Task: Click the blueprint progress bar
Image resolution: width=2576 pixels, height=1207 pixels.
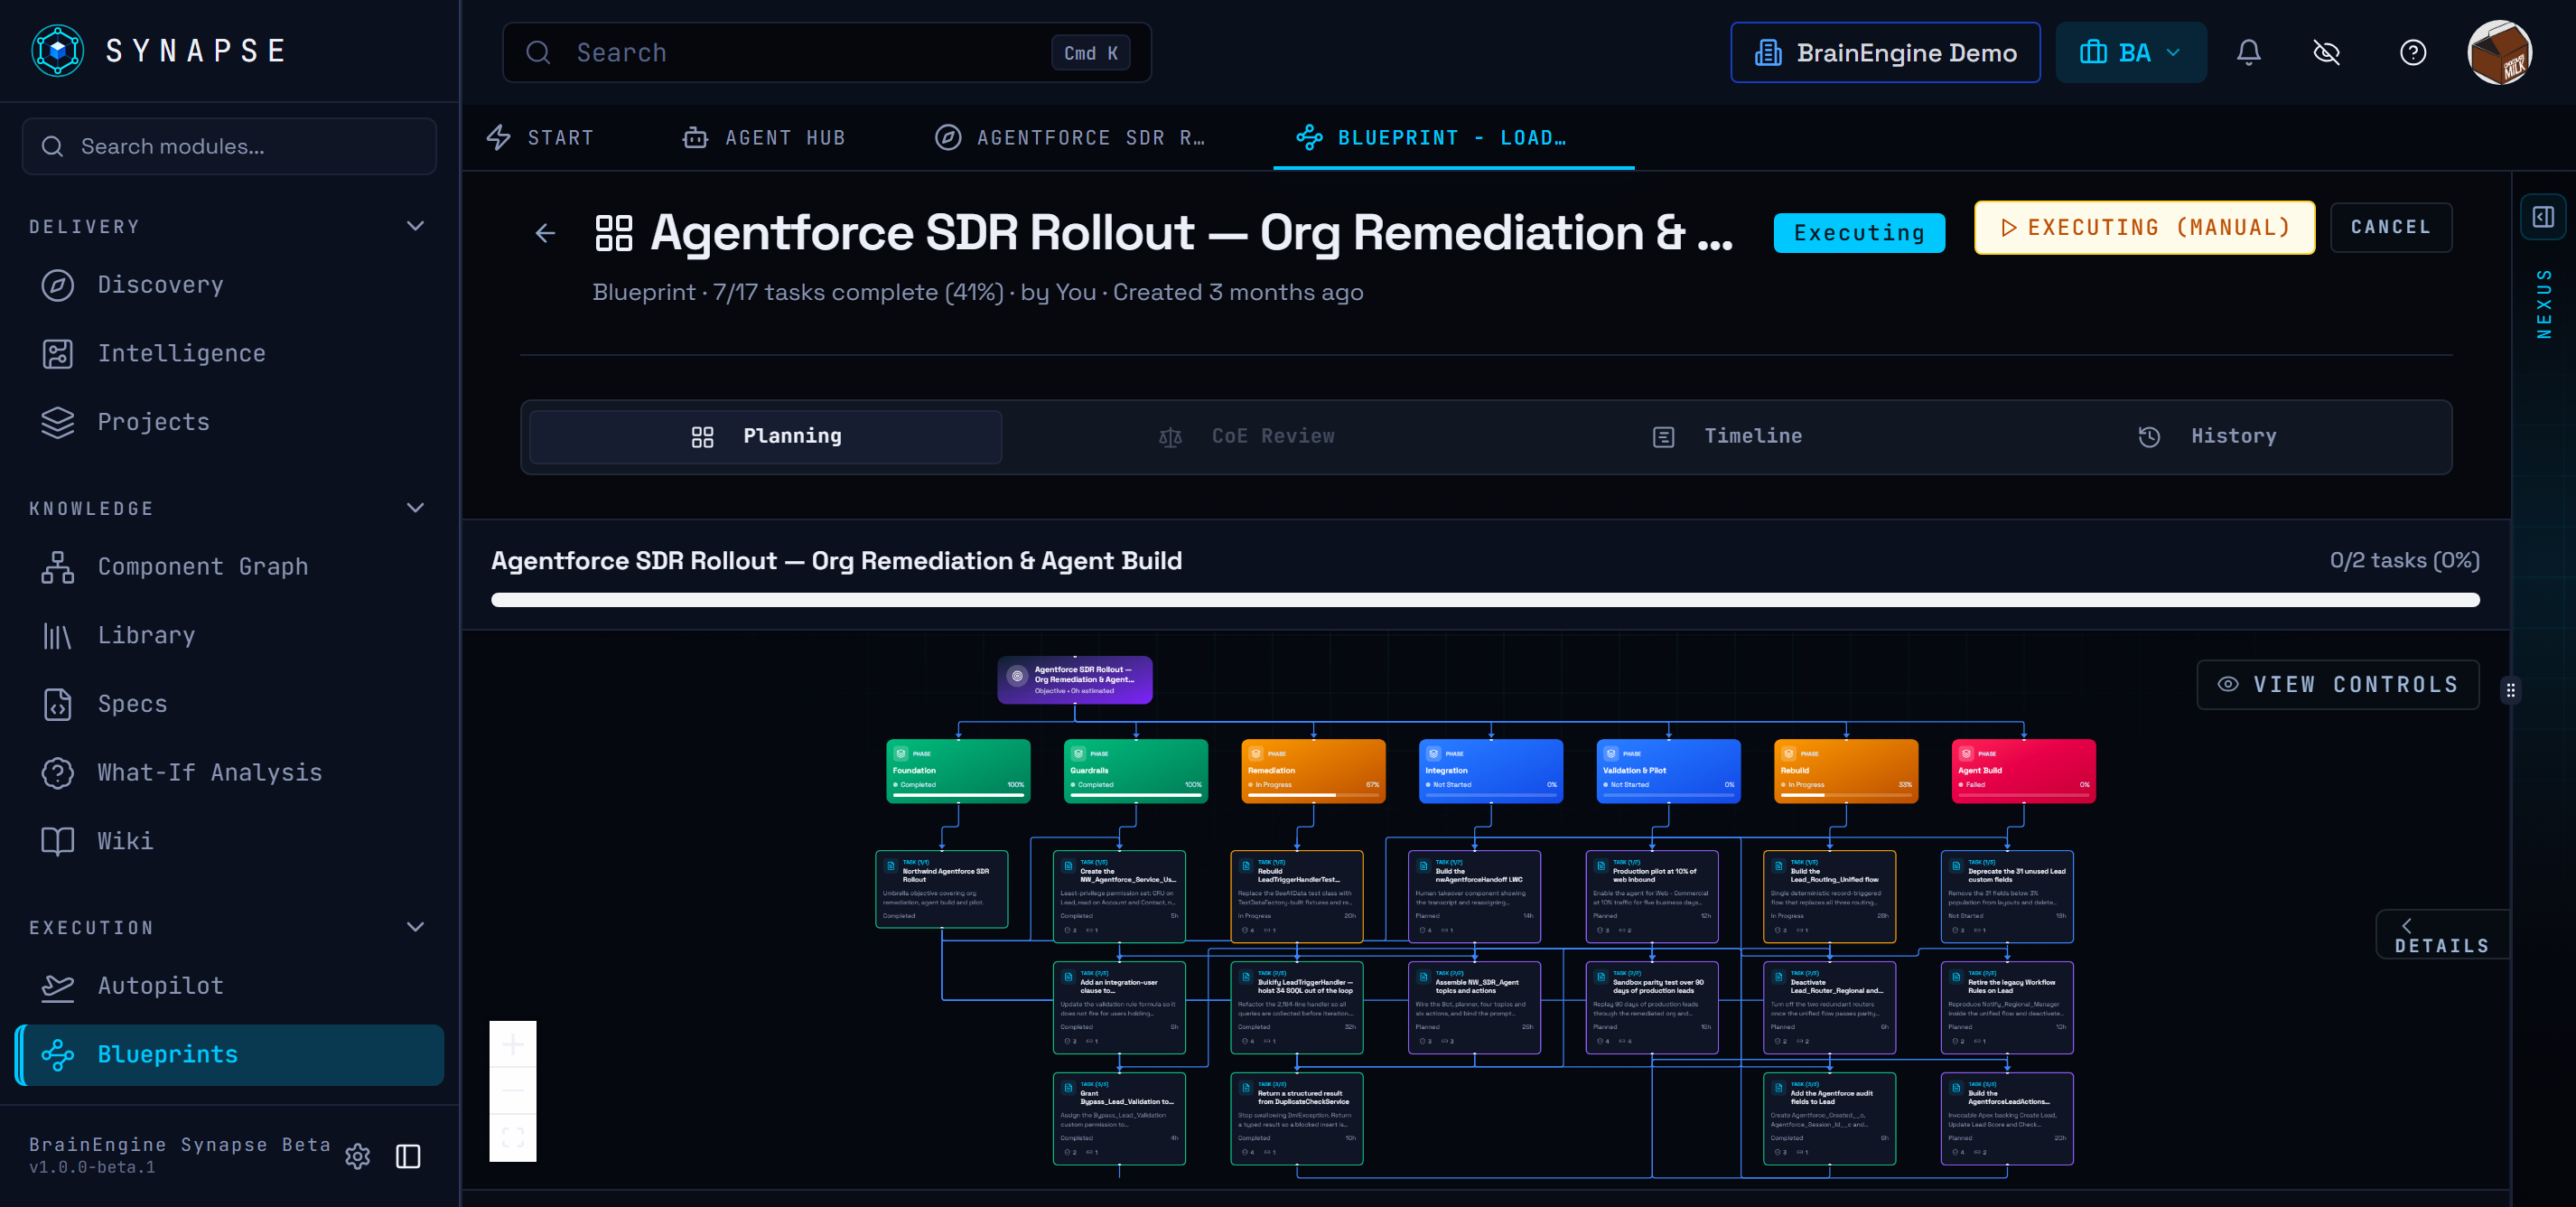Action: pos(1484,600)
